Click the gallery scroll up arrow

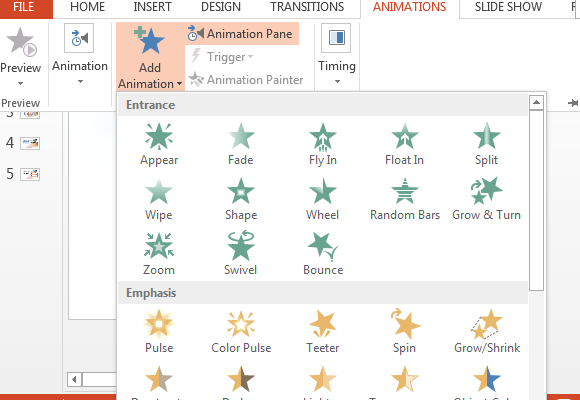[536, 102]
